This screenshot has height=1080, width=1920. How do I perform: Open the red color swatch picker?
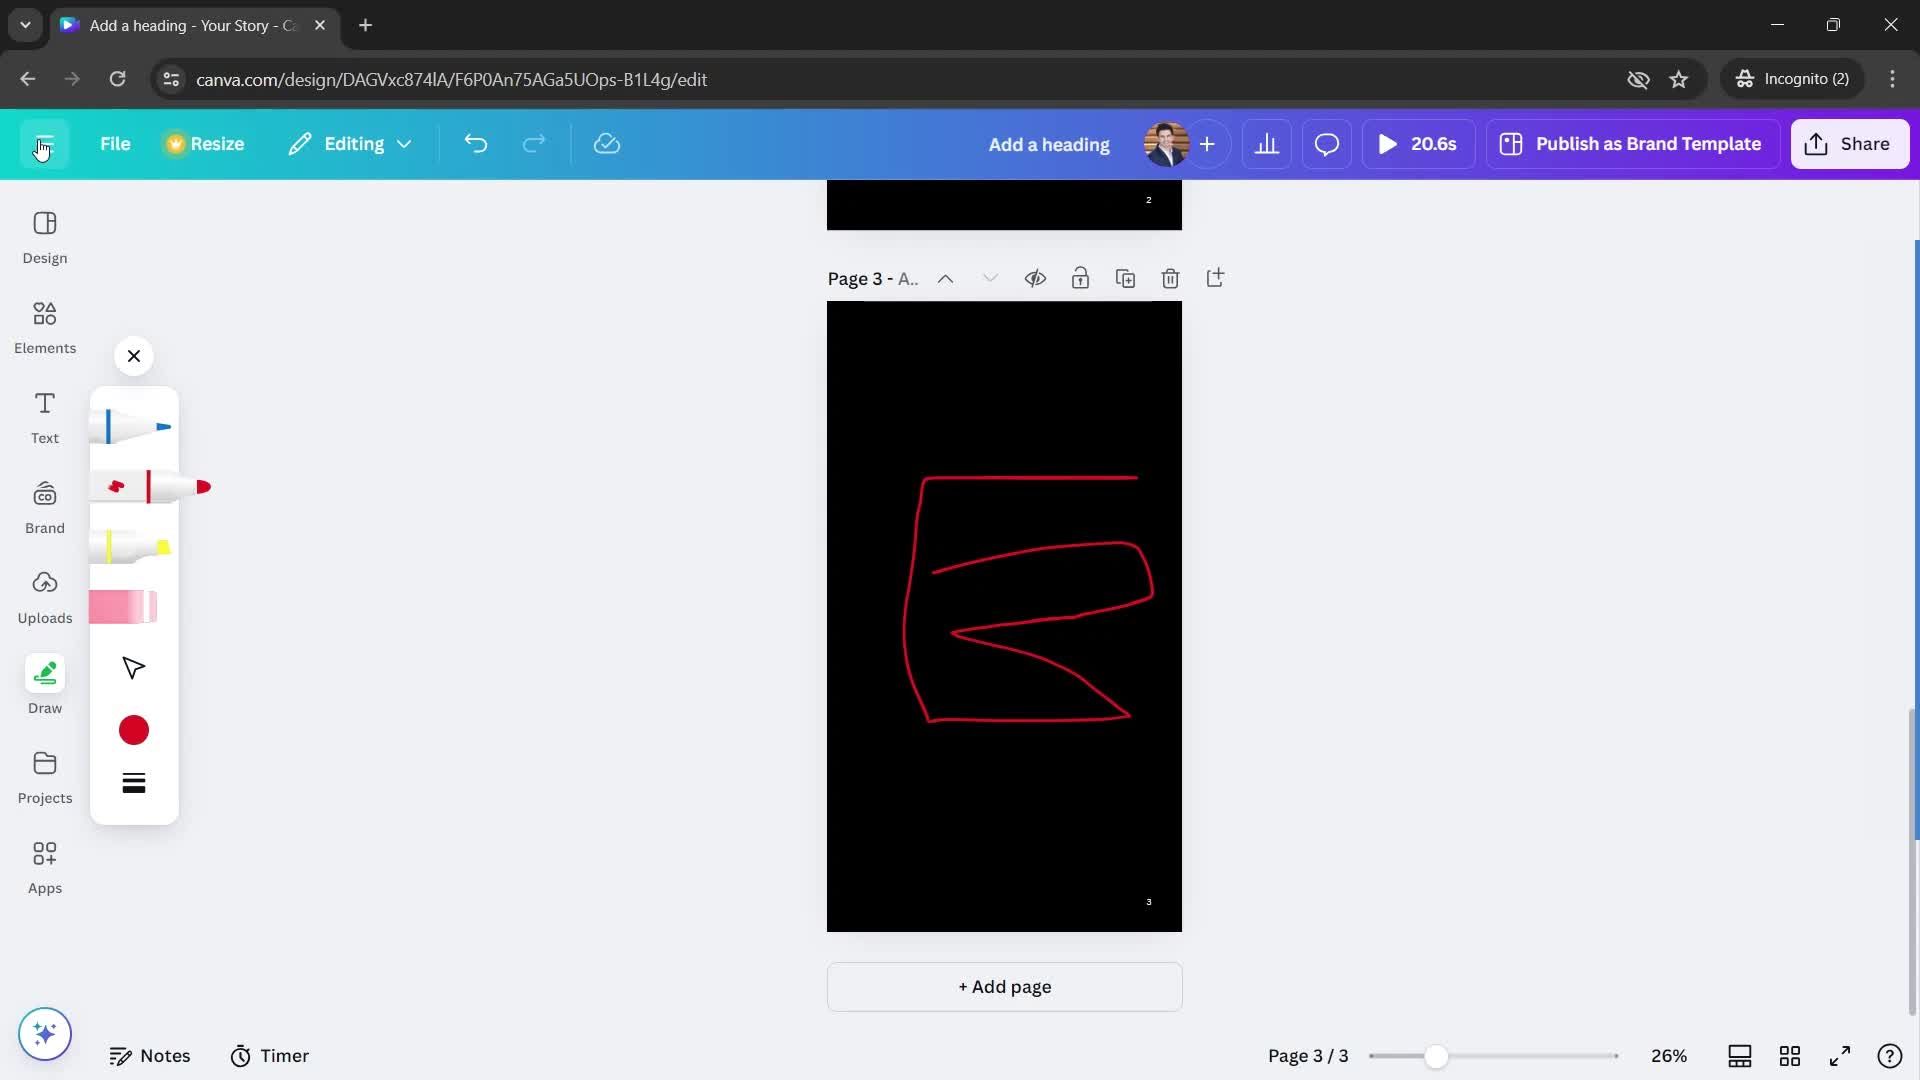tap(134, 730)
